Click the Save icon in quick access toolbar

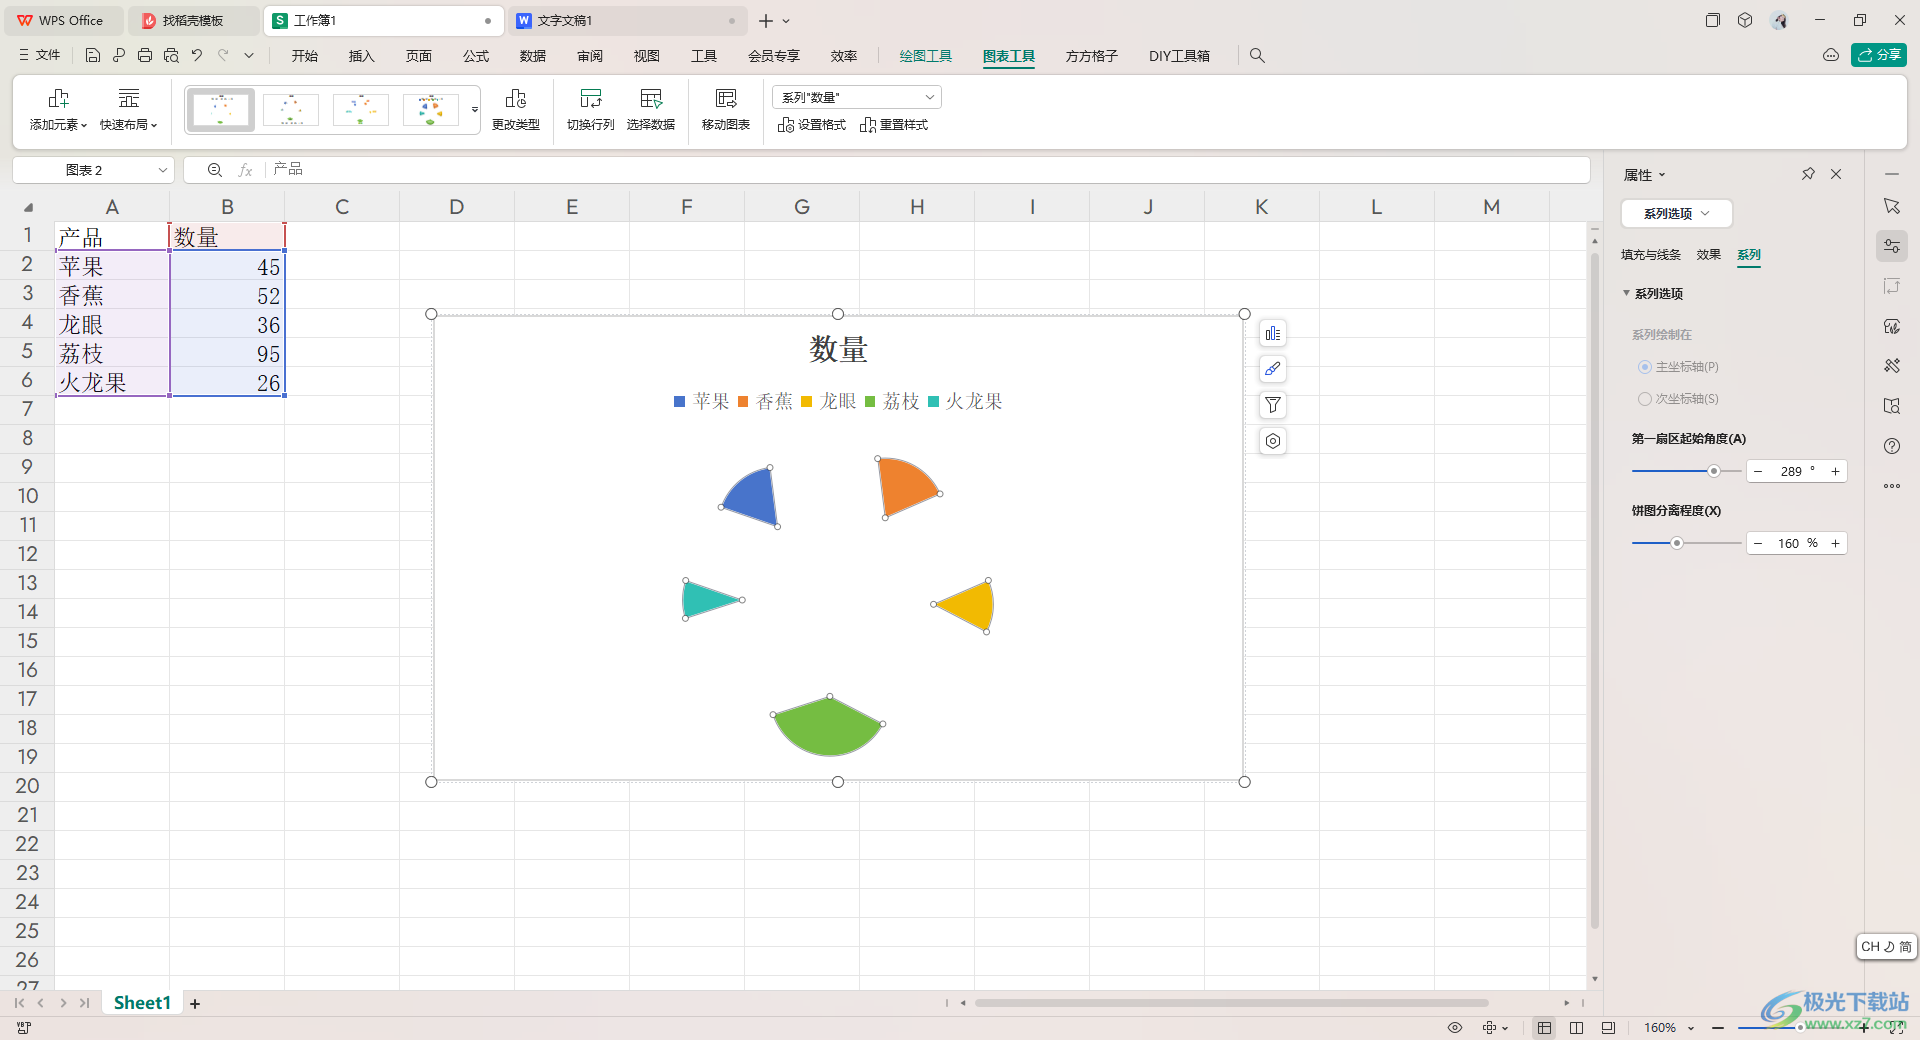tap(93, 56)
